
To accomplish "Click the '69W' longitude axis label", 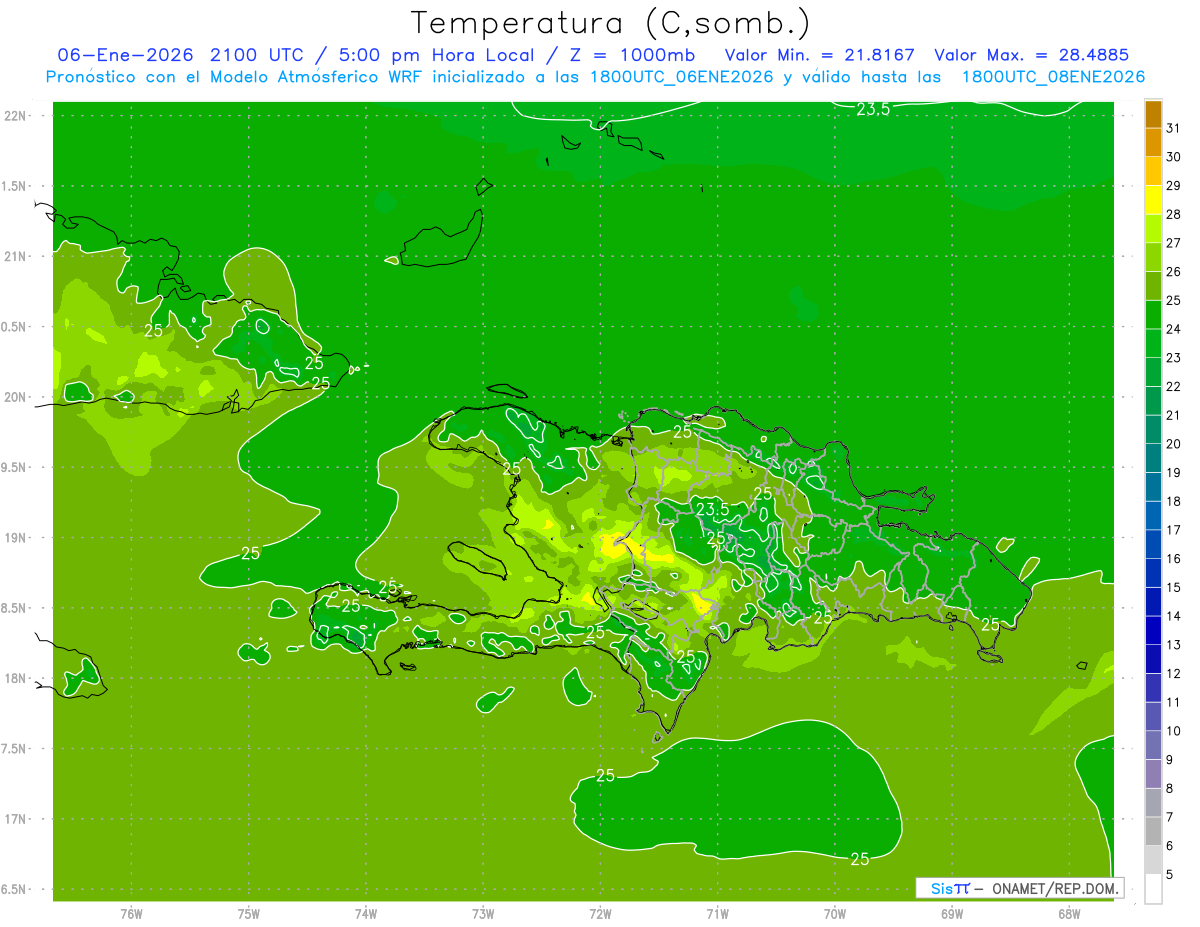I will 952,914.
